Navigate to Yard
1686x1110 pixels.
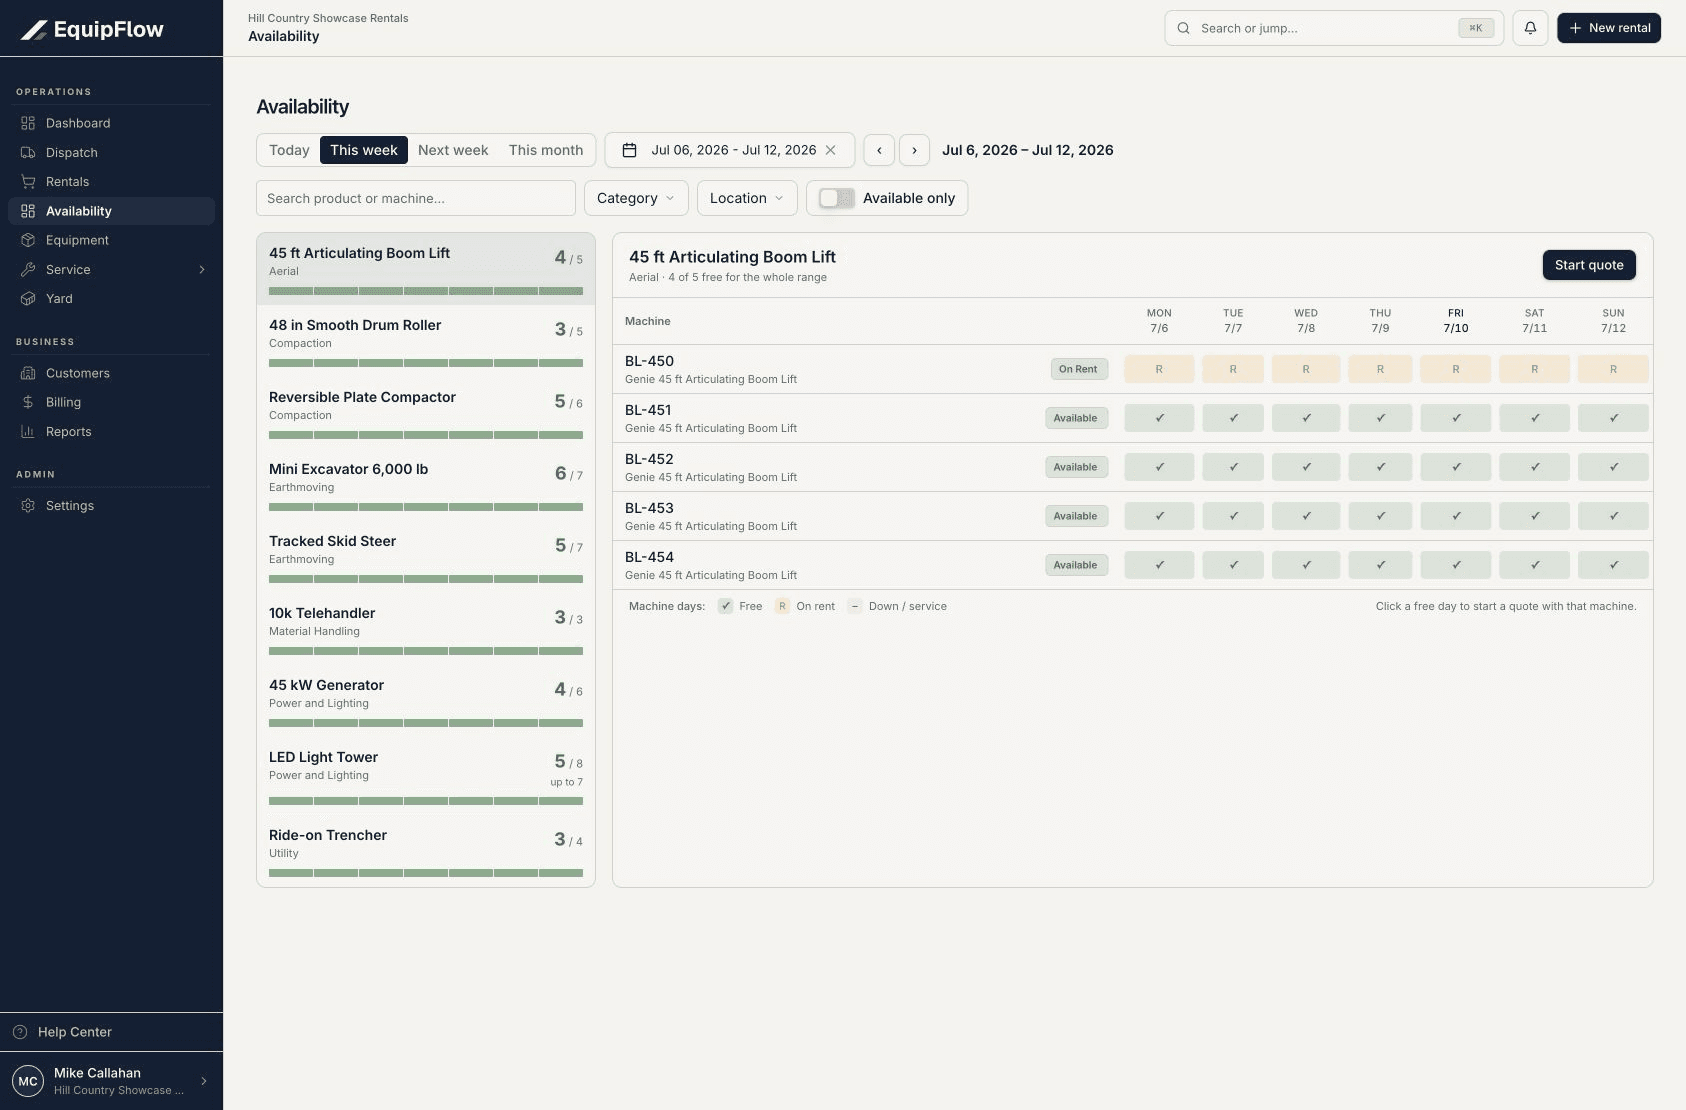[x=111, y=299]
